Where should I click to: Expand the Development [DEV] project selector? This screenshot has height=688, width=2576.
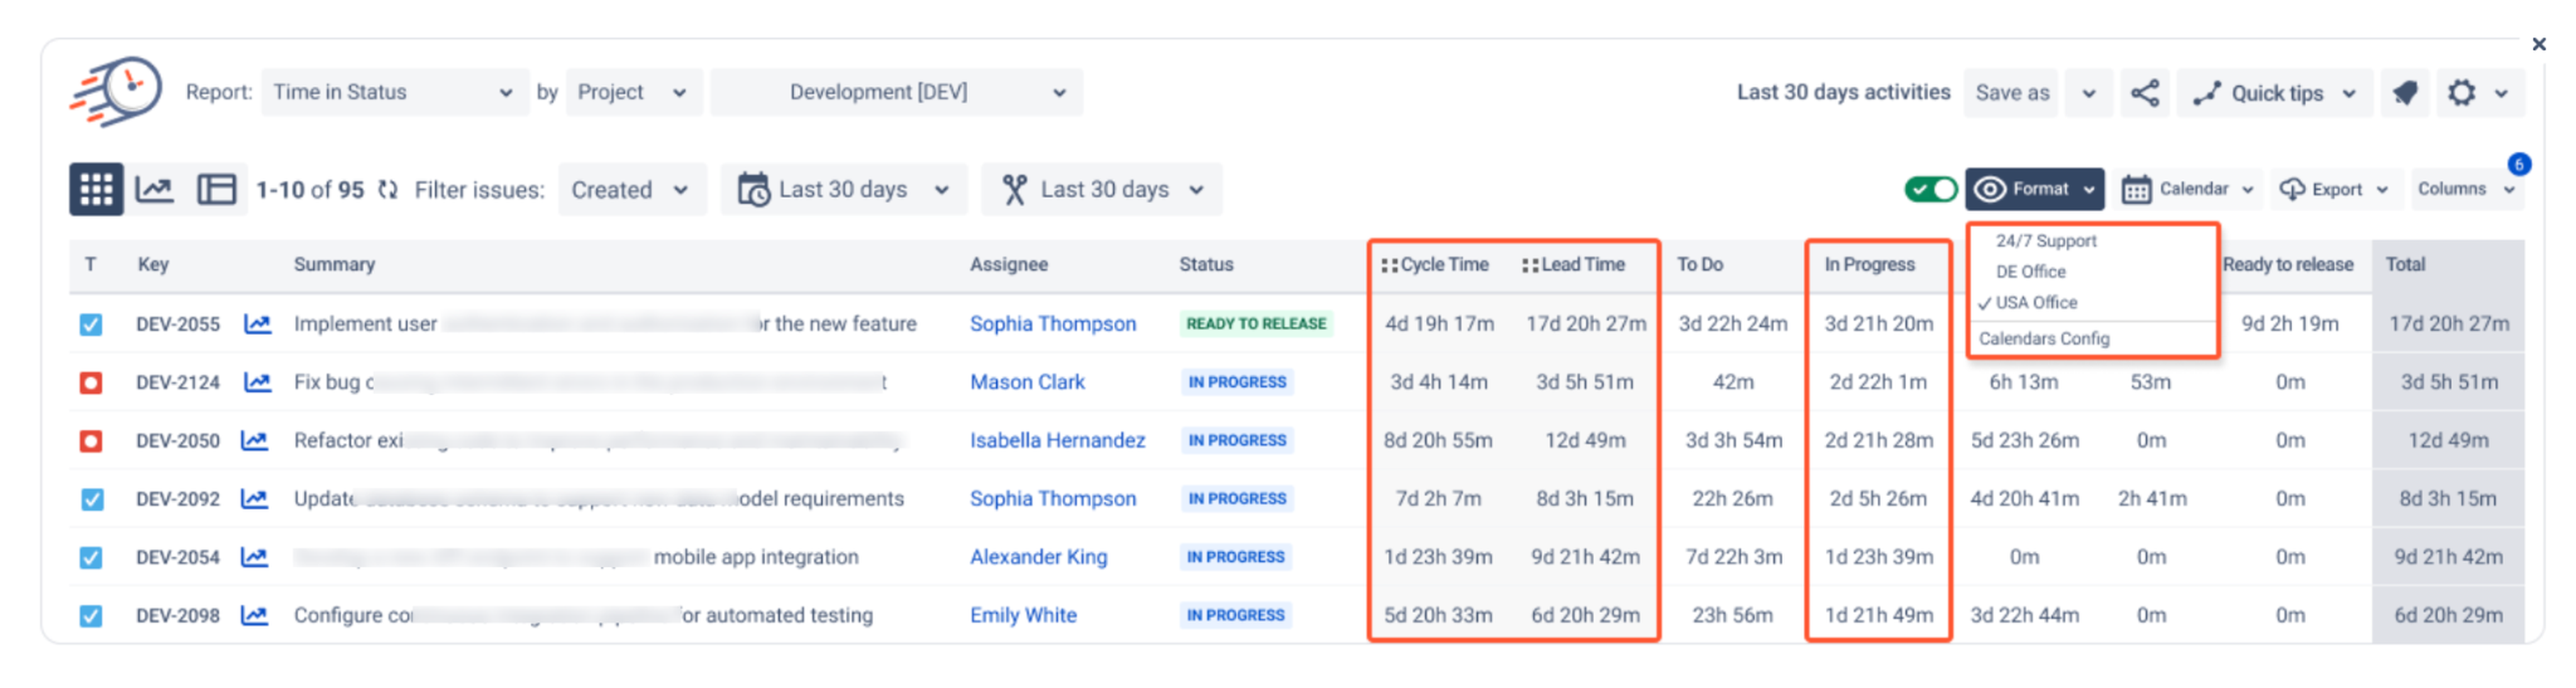pyautogui.click(x=896, y=92)
